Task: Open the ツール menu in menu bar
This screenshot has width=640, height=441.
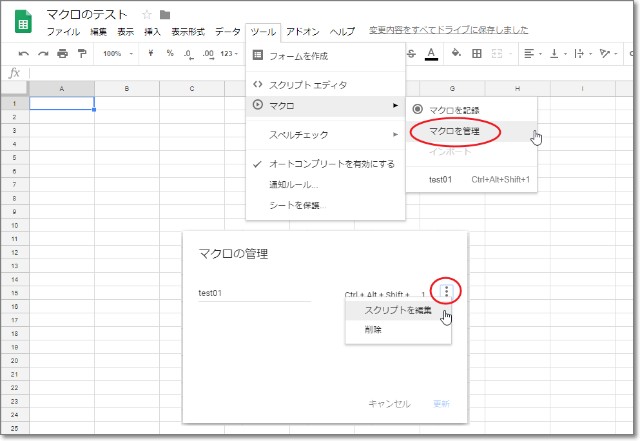Action: coord(263,32)
